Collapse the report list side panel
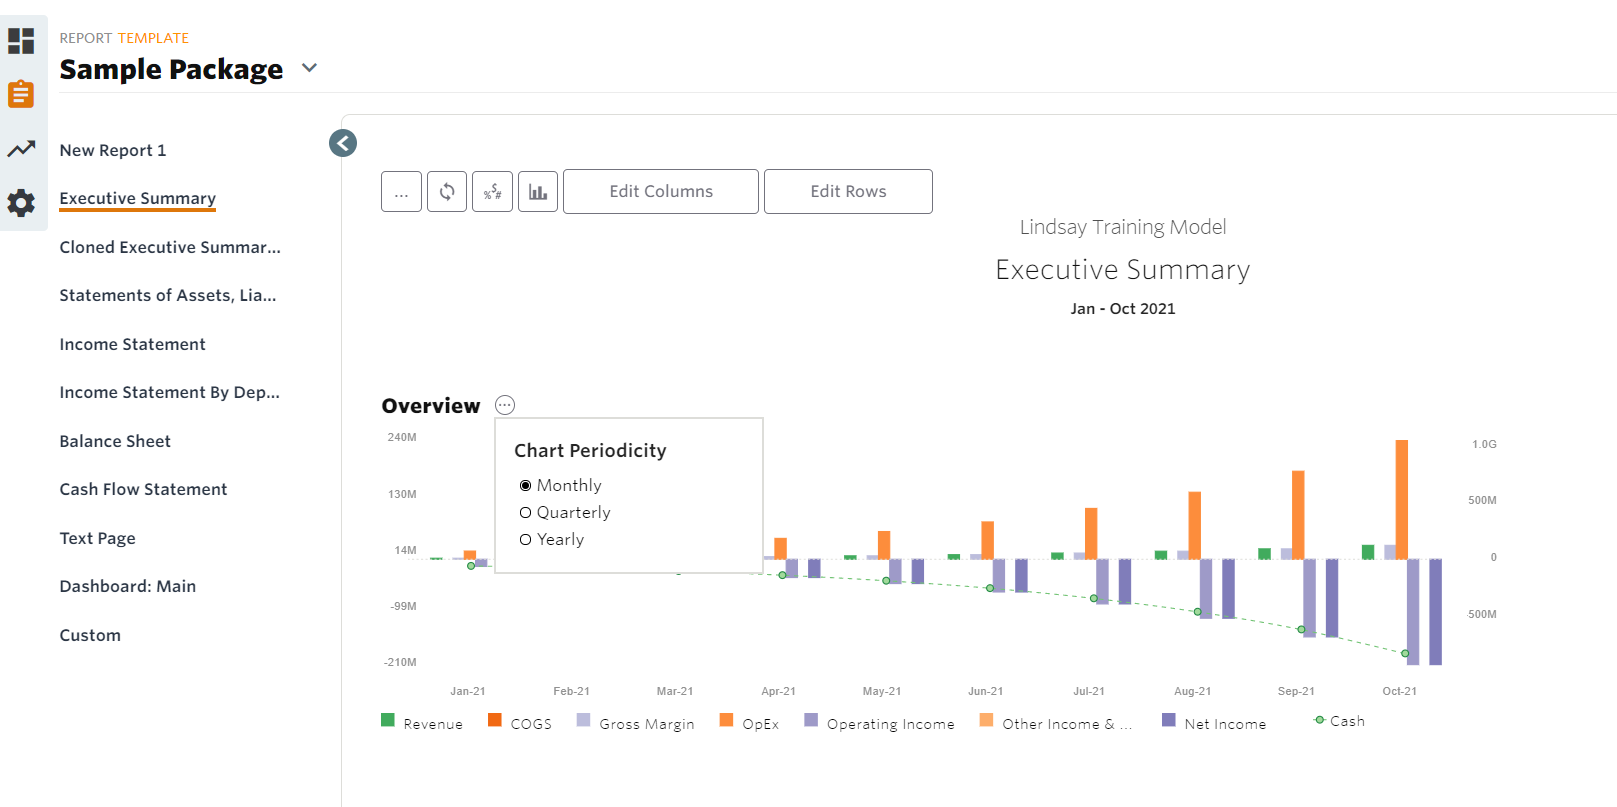This screenshot has width=1617, height=807. tap(343, 143)
